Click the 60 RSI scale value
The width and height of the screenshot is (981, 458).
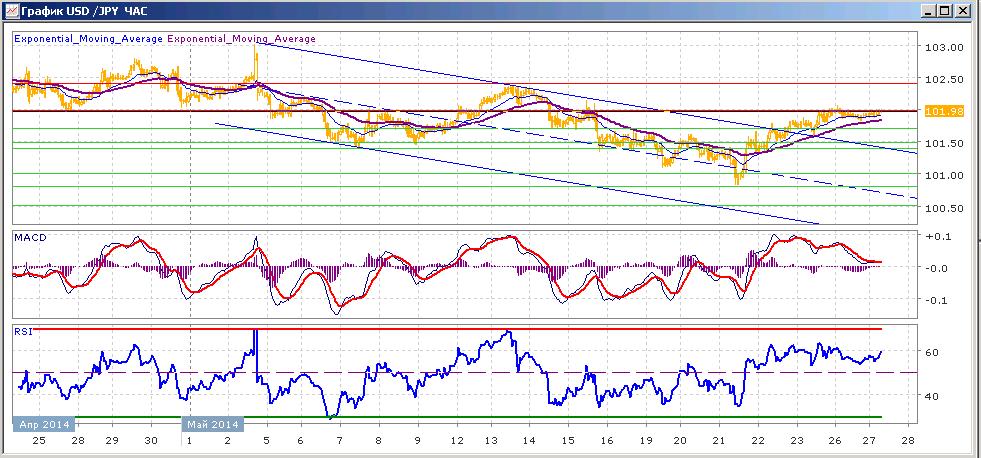(932, 352)
